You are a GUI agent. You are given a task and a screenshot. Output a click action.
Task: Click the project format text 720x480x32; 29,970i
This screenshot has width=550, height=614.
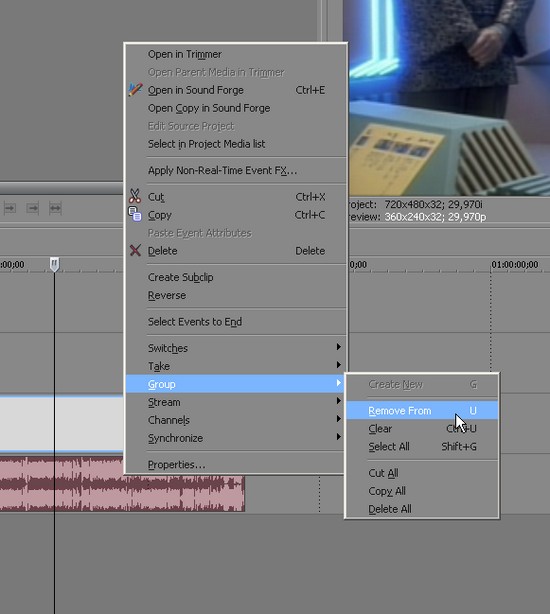(433, 204)
